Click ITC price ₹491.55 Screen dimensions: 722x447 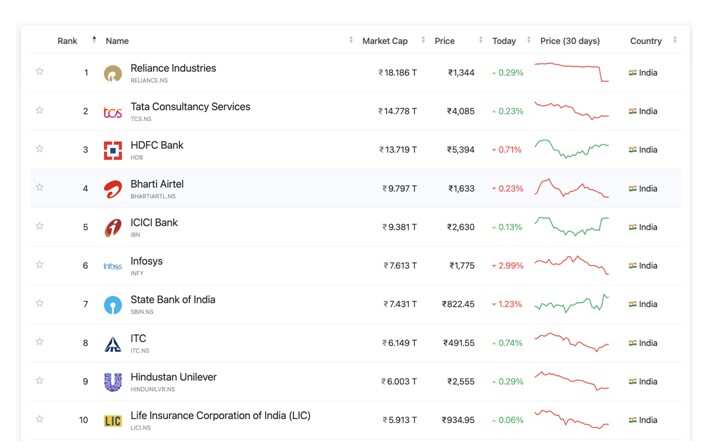[459, 343]
